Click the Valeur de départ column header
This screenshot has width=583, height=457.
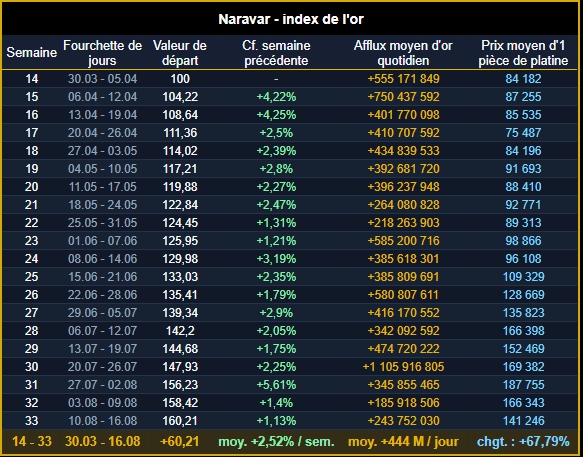180,53
